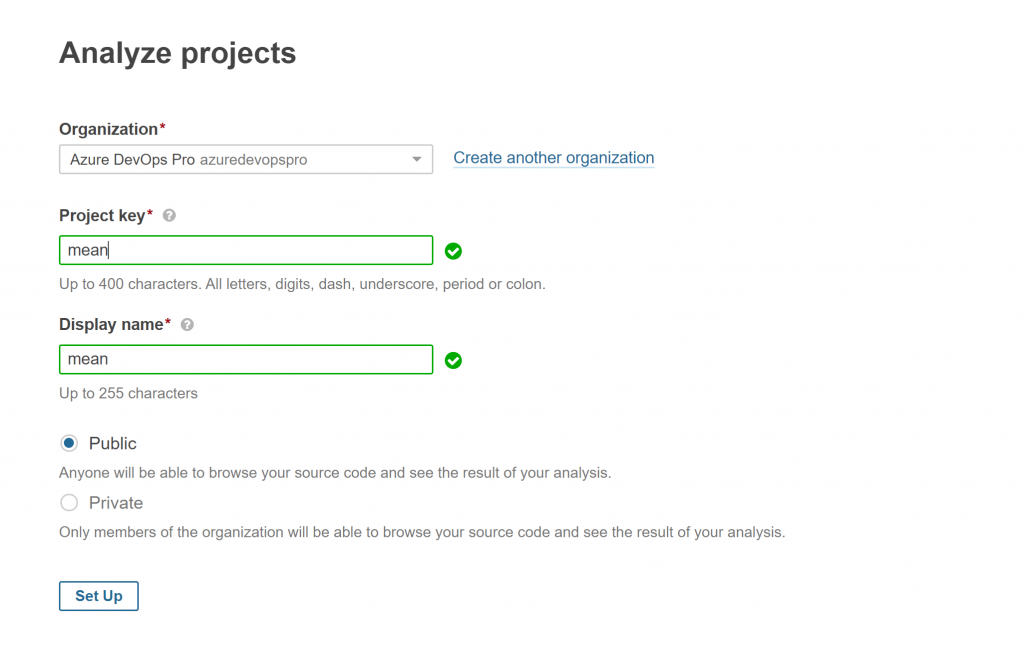Click the 'Create another organization' link
Image resolution: width=1024 pixels, height=662 pixels.
click(553, 157)
